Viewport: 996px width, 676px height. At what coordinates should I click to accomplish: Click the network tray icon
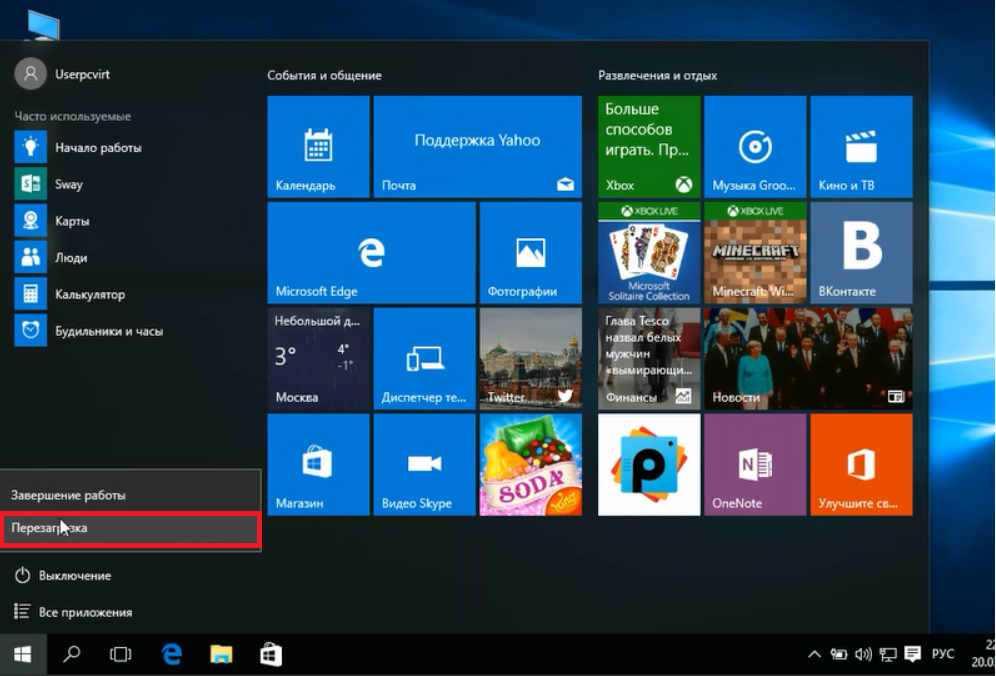[x=887, y=654]
